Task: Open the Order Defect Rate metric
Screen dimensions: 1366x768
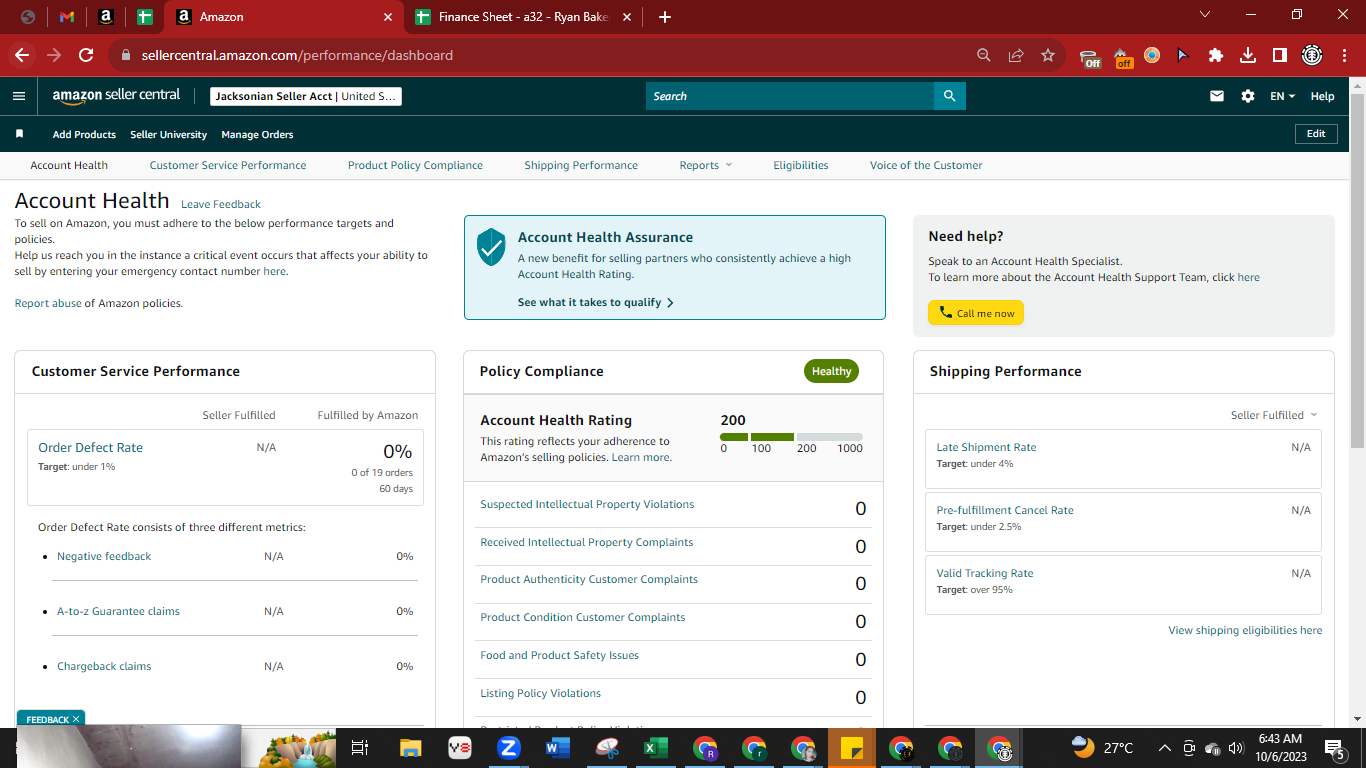Action: point(90,447)
